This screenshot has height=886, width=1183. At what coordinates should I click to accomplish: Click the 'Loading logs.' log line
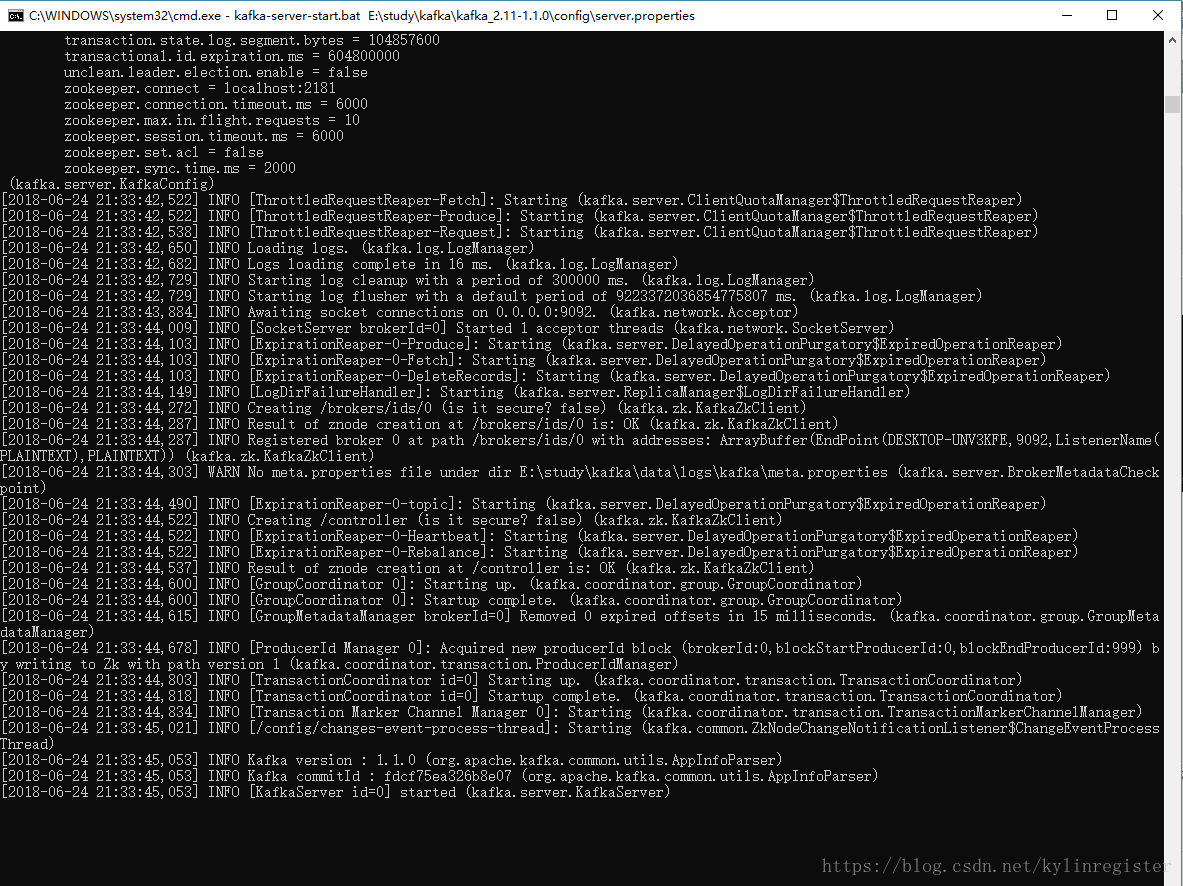(268, 248)
